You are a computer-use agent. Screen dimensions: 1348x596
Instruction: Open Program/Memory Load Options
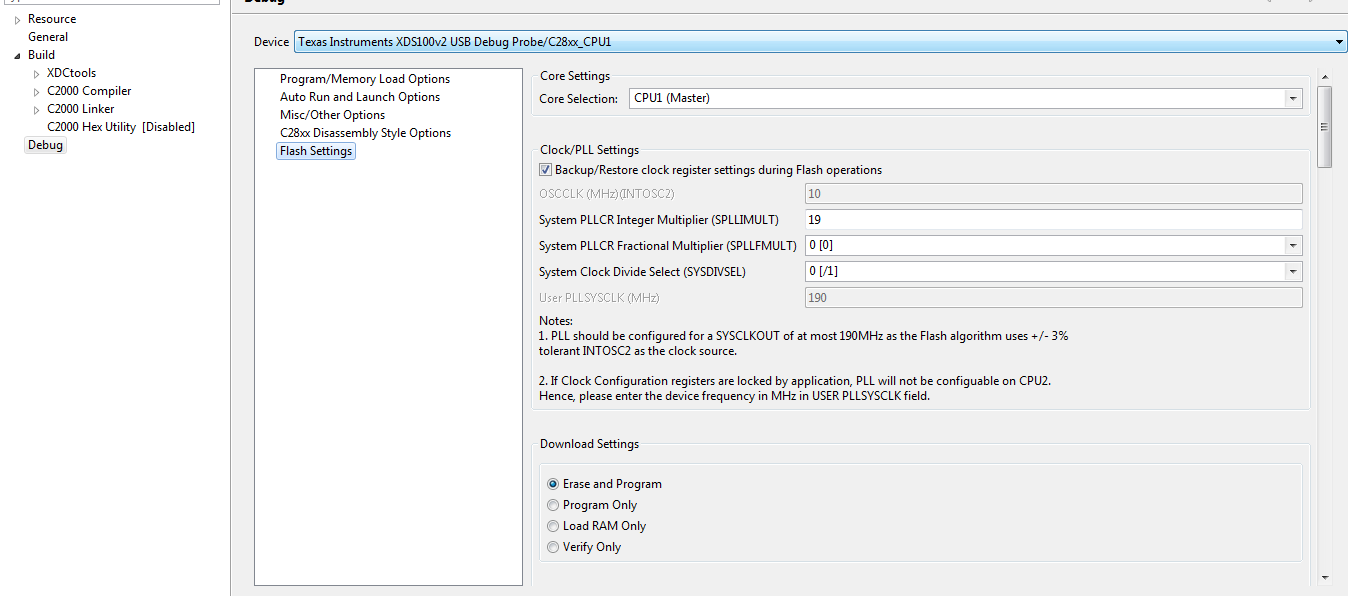pyautogui.click(x=364, y=79)
